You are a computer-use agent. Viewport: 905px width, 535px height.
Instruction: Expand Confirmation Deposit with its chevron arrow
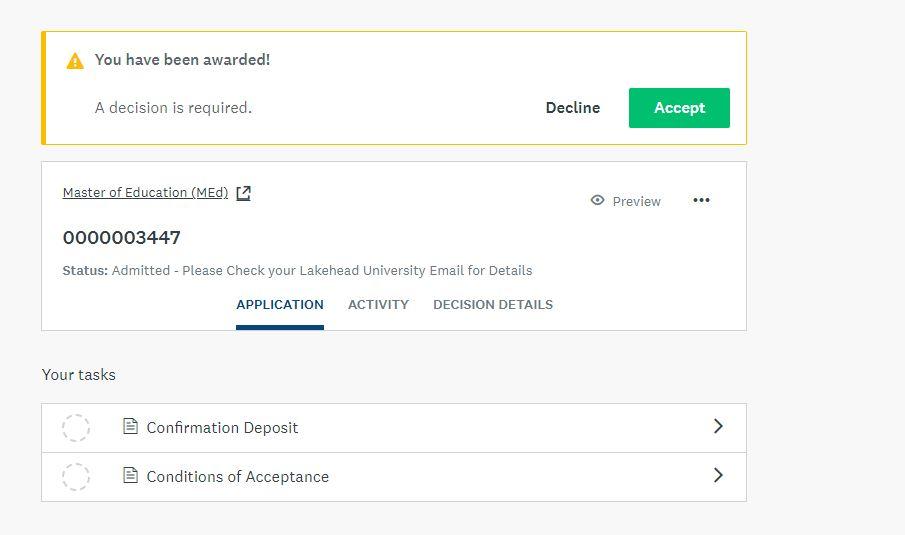point(718,427)
